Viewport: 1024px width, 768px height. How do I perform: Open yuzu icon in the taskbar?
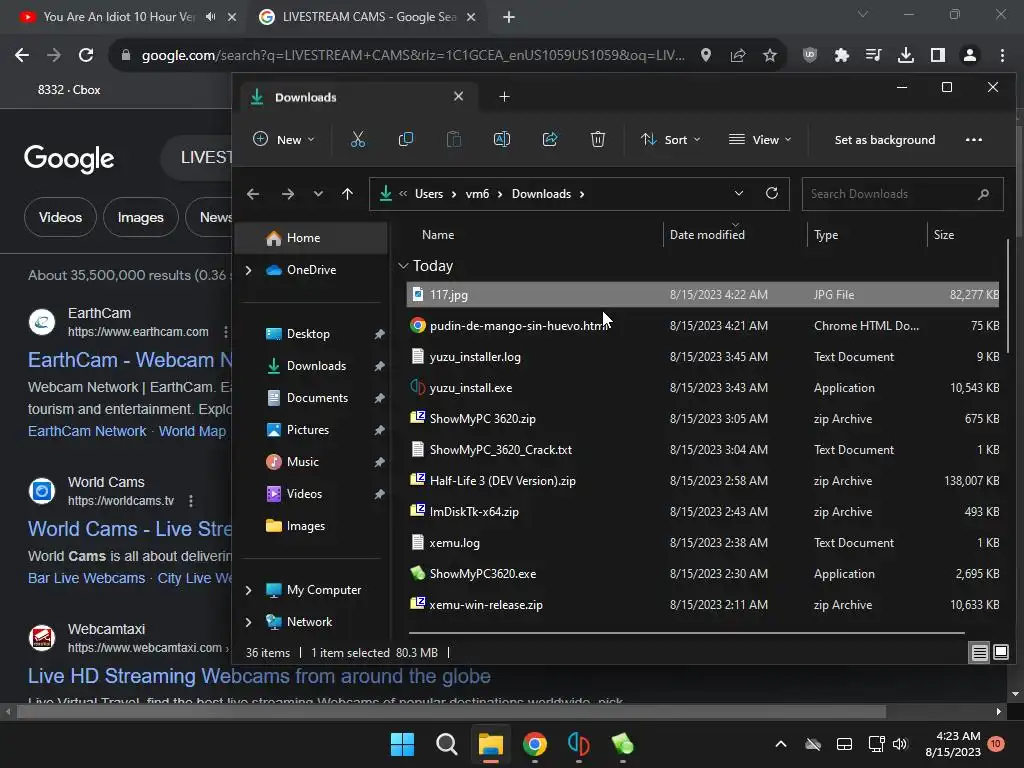pos(579,744)
